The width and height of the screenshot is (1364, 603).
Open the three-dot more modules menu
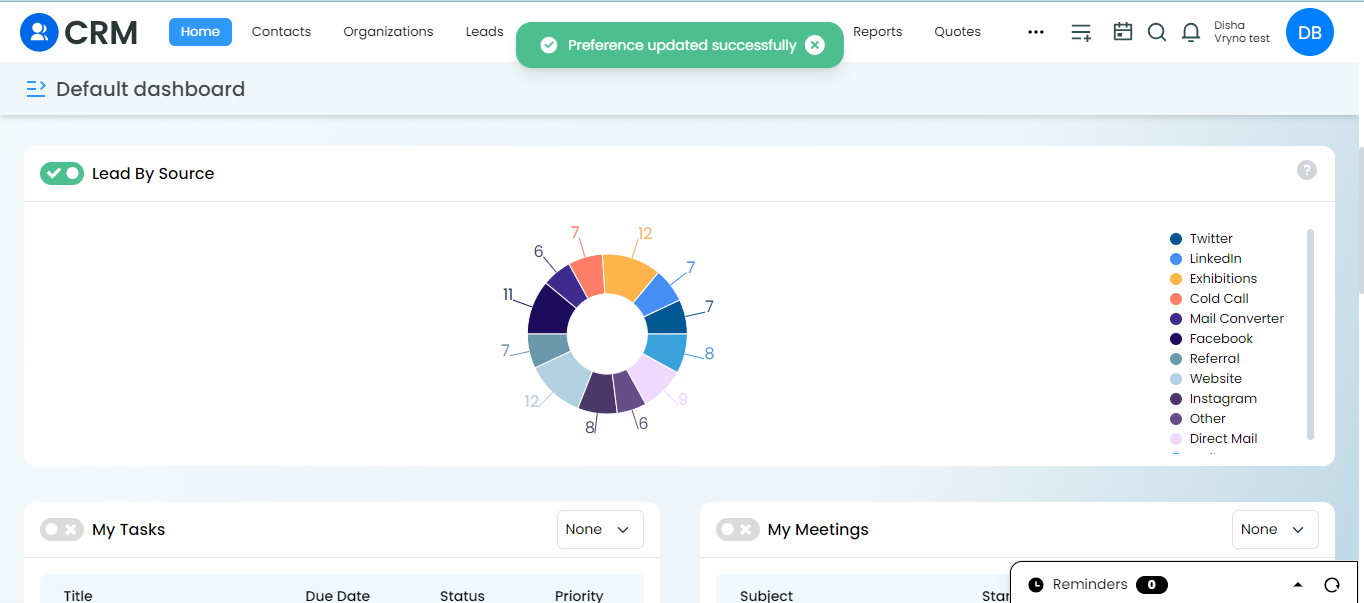1036,32
